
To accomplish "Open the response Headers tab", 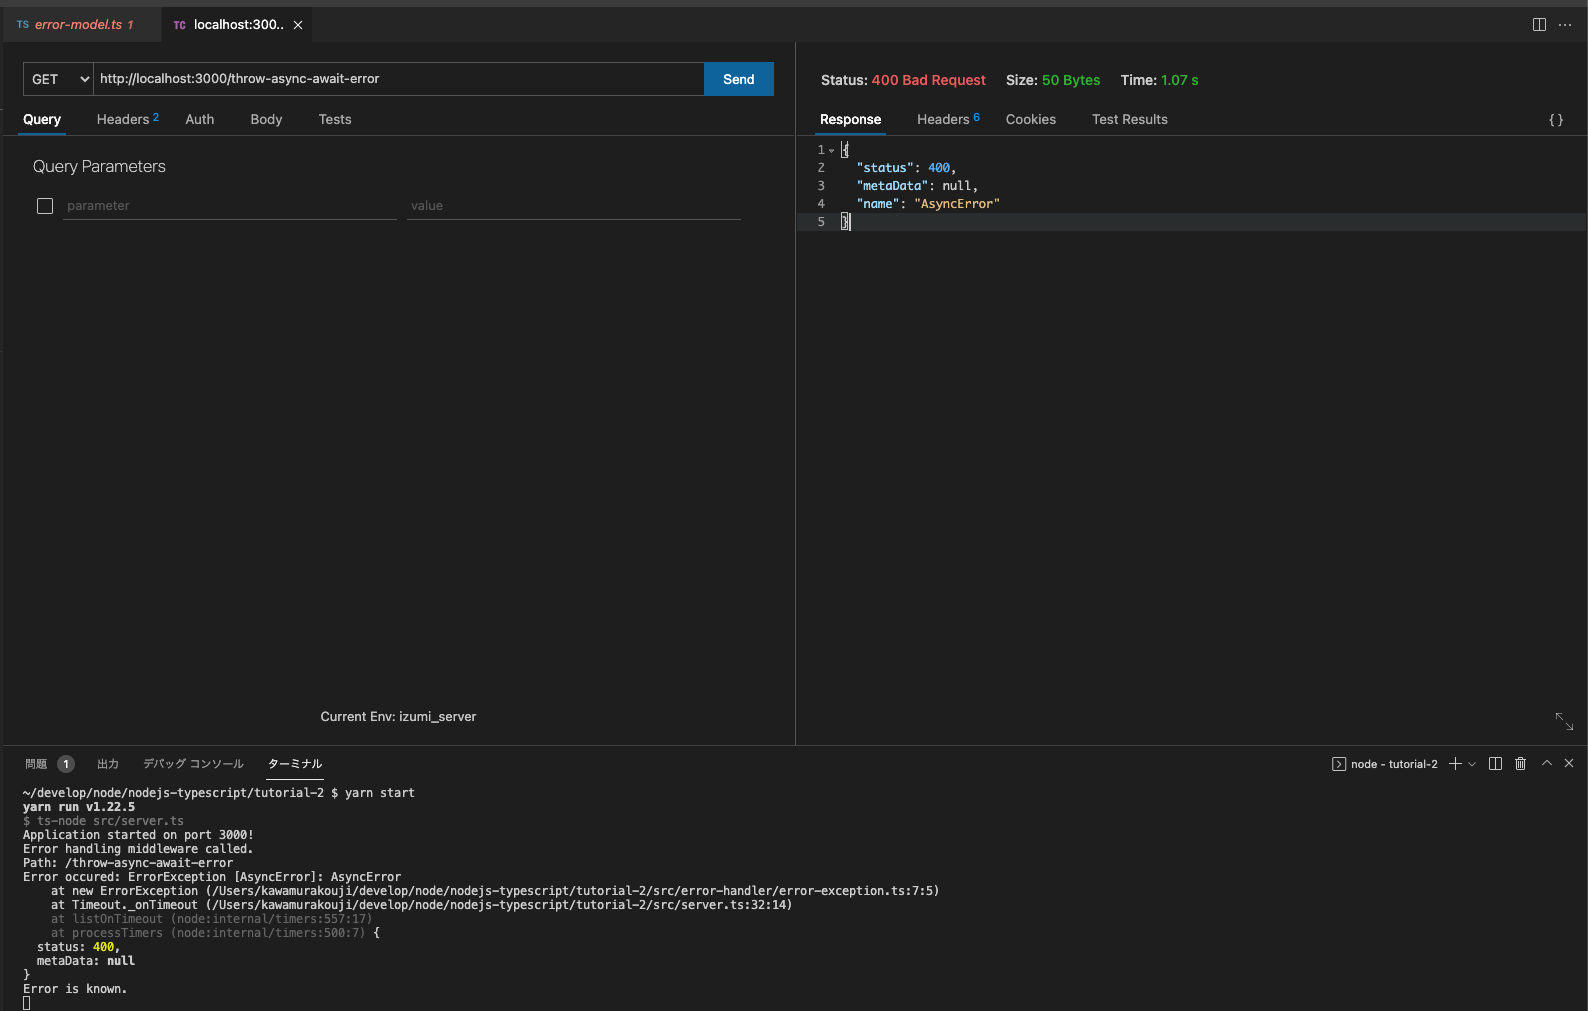I will (x=948, y=119).
